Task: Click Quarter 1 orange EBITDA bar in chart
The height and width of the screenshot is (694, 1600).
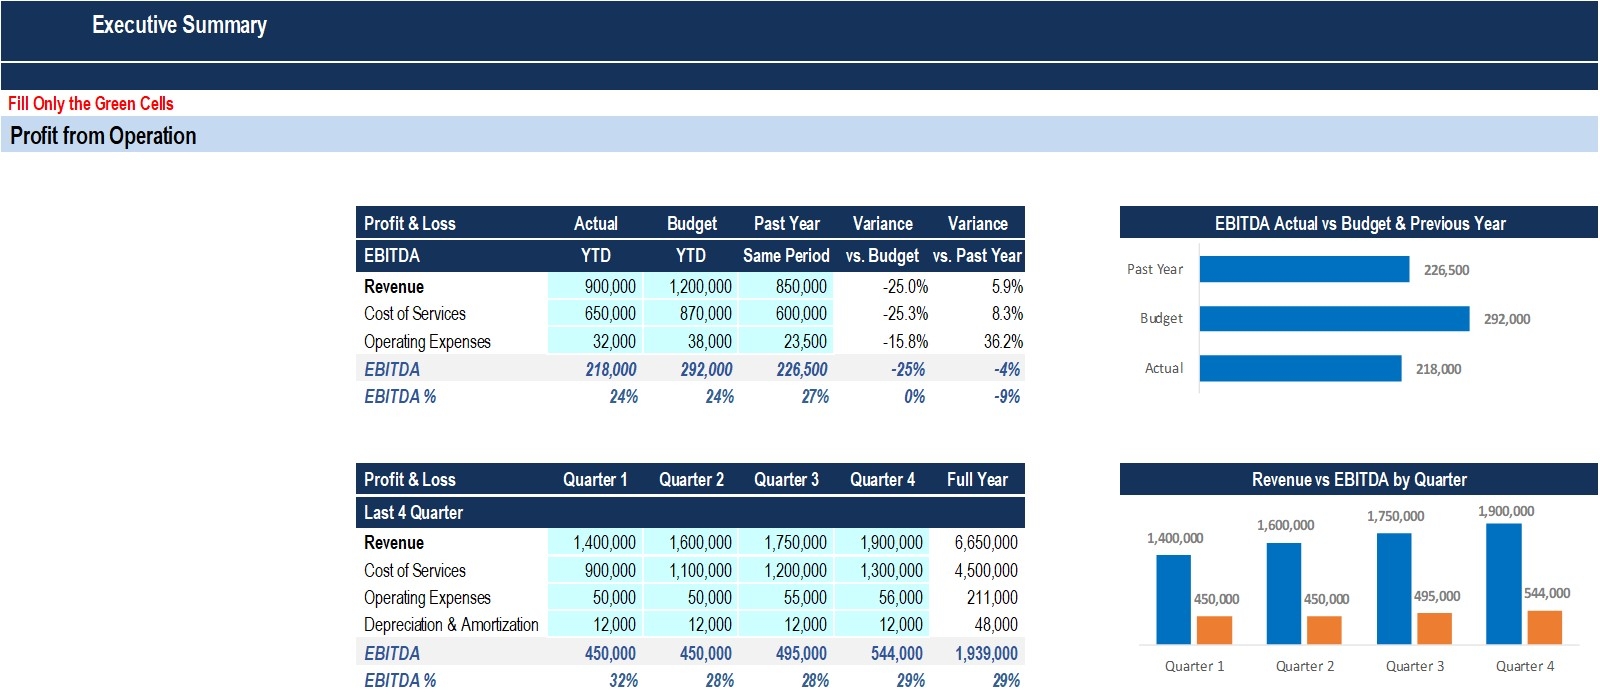Action: [x=1214, y=630]
